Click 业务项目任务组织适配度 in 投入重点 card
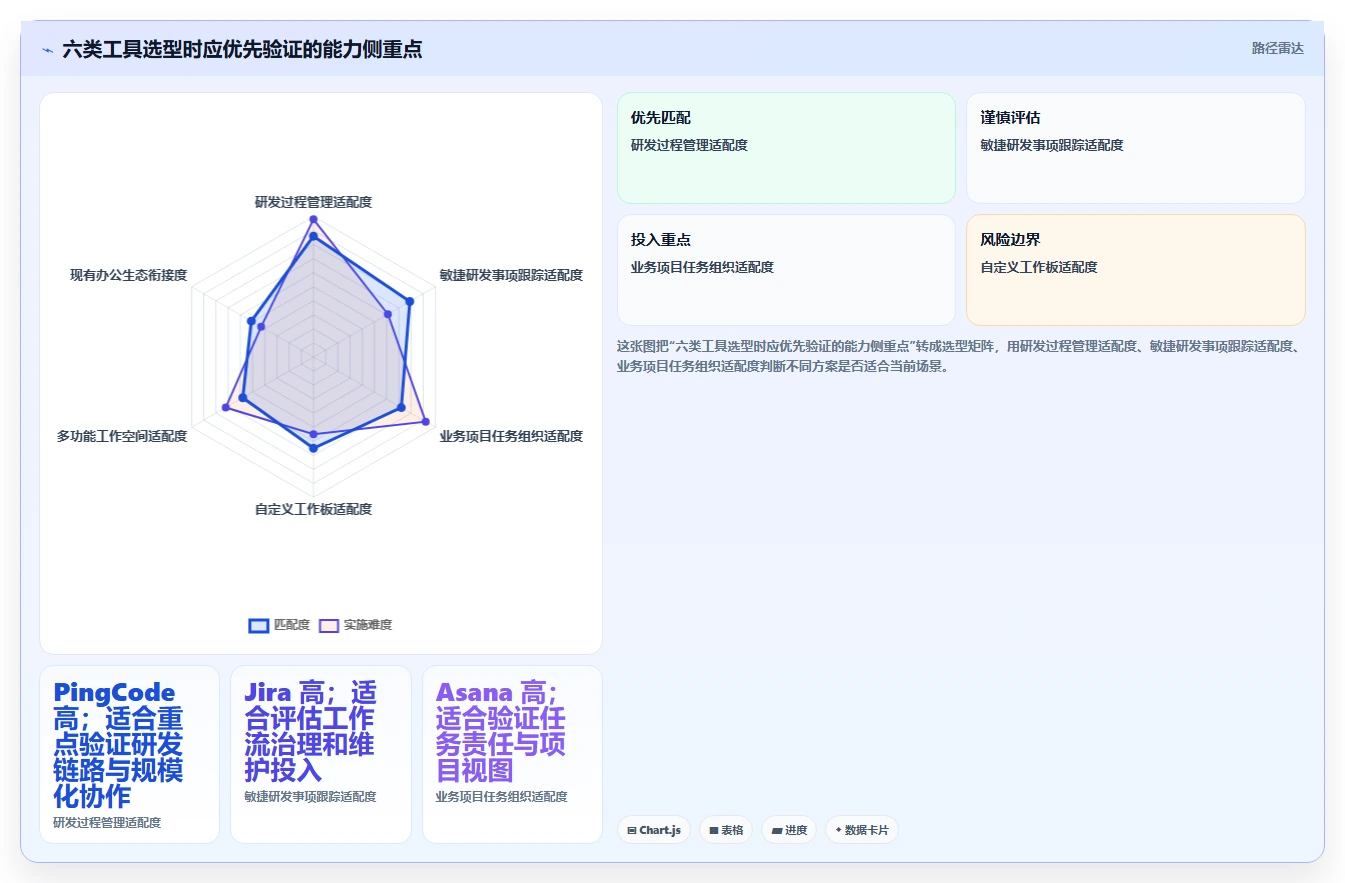 point(702,267)
